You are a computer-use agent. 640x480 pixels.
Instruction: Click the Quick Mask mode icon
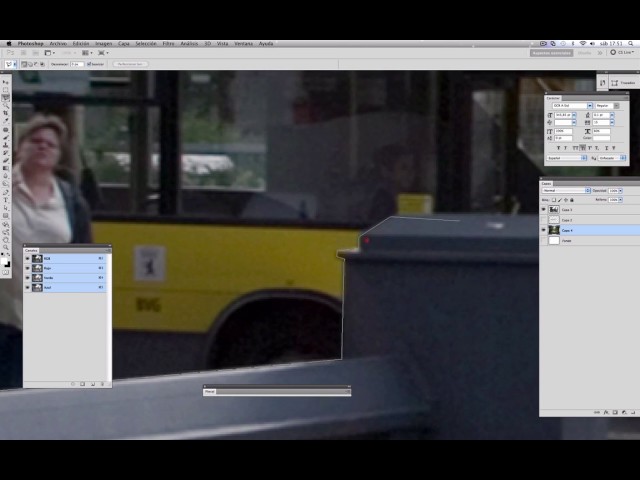point(6,272)
